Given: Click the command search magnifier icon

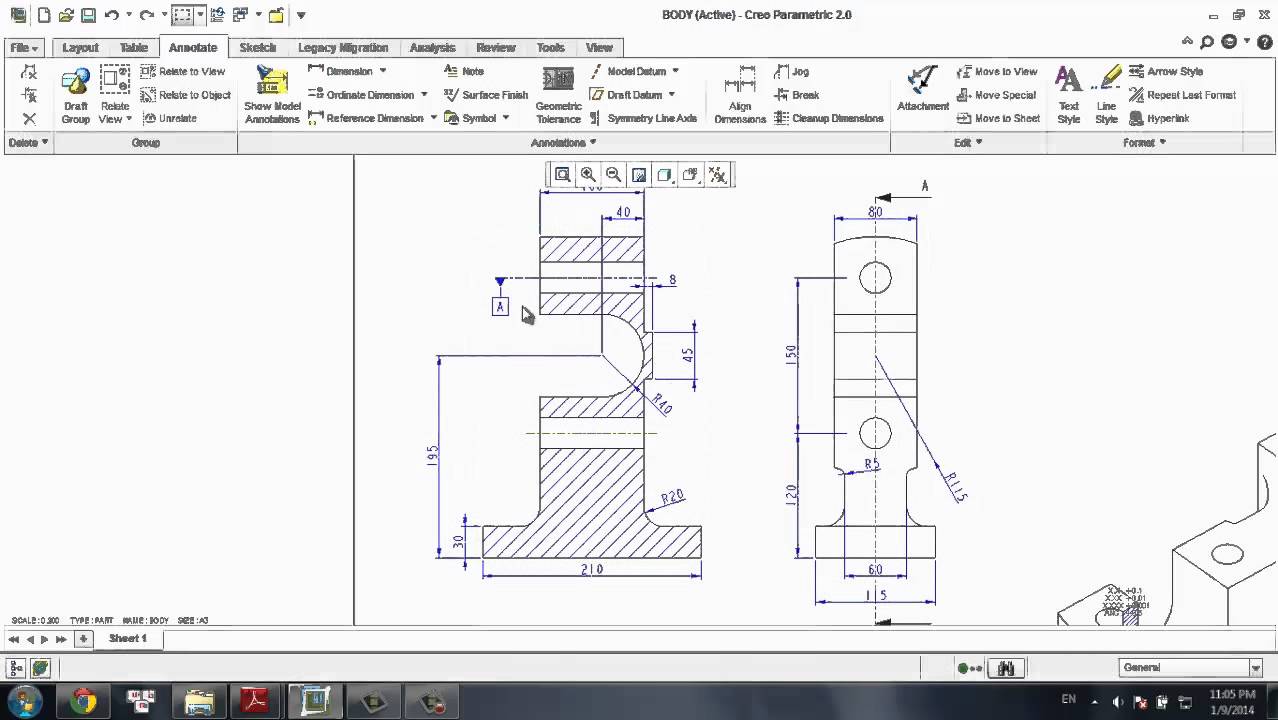Looking at the screenshot, I should click(x=1207, y=42).
